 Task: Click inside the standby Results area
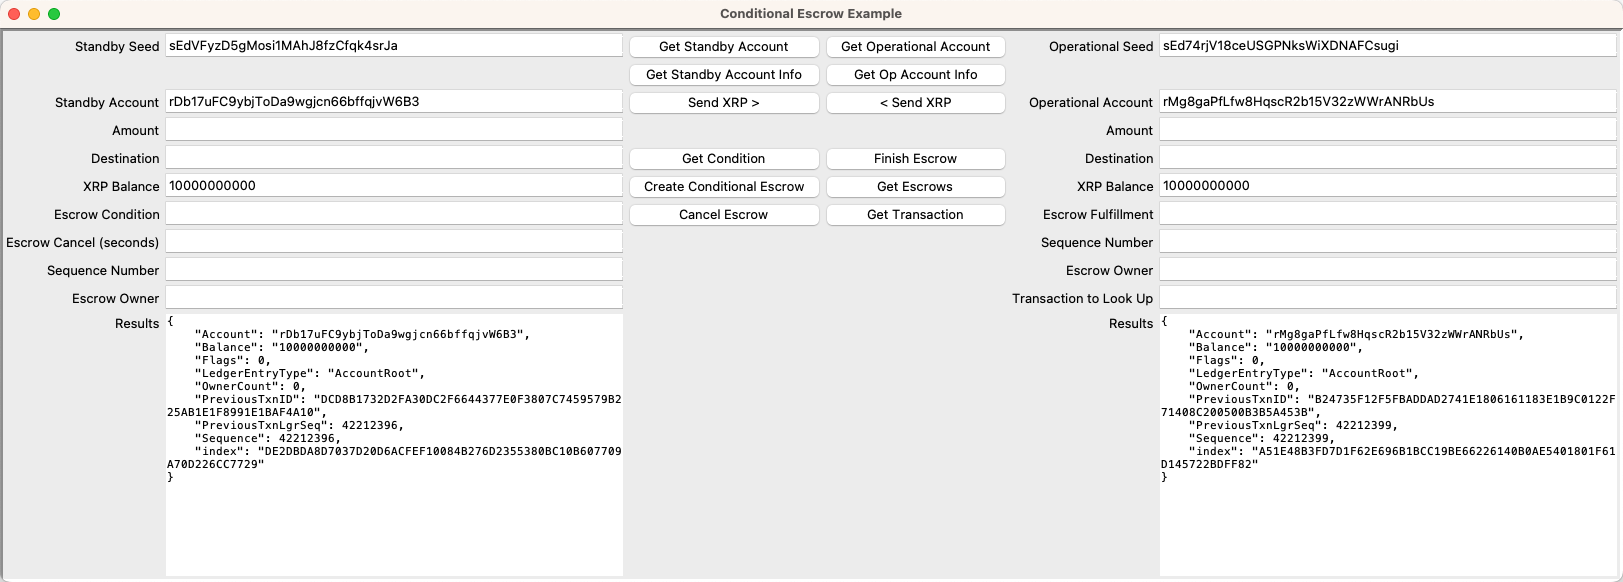[x=393, y=440]
